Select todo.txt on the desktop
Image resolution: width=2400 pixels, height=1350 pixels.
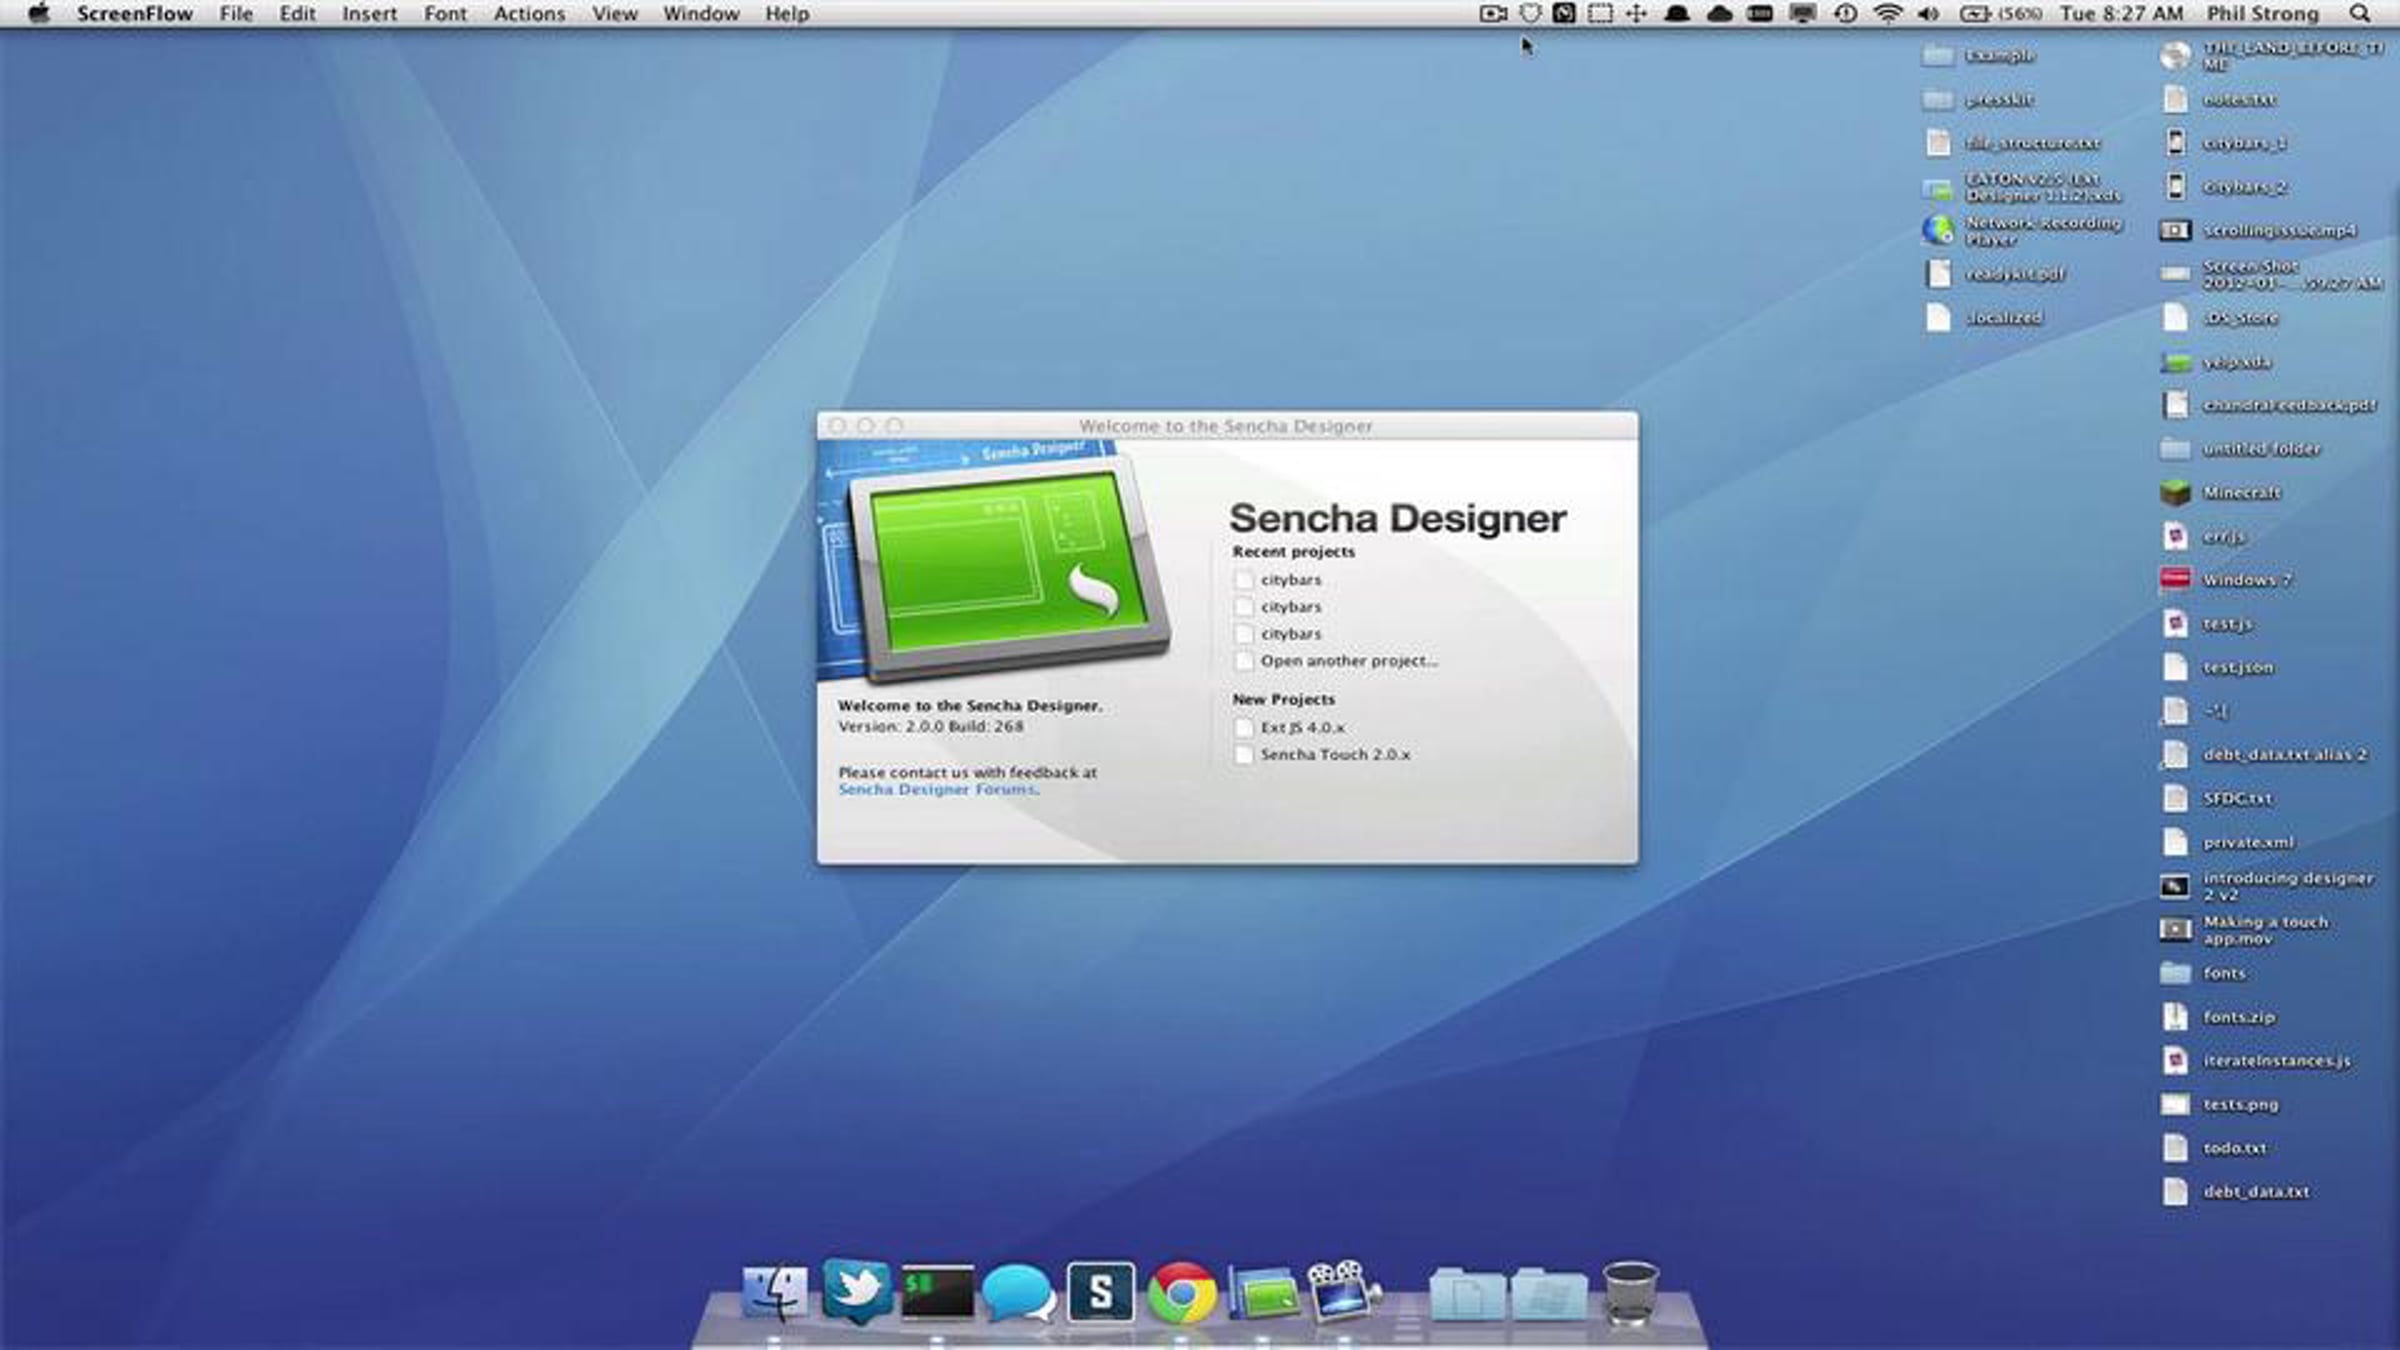tap(2175, 1148)
